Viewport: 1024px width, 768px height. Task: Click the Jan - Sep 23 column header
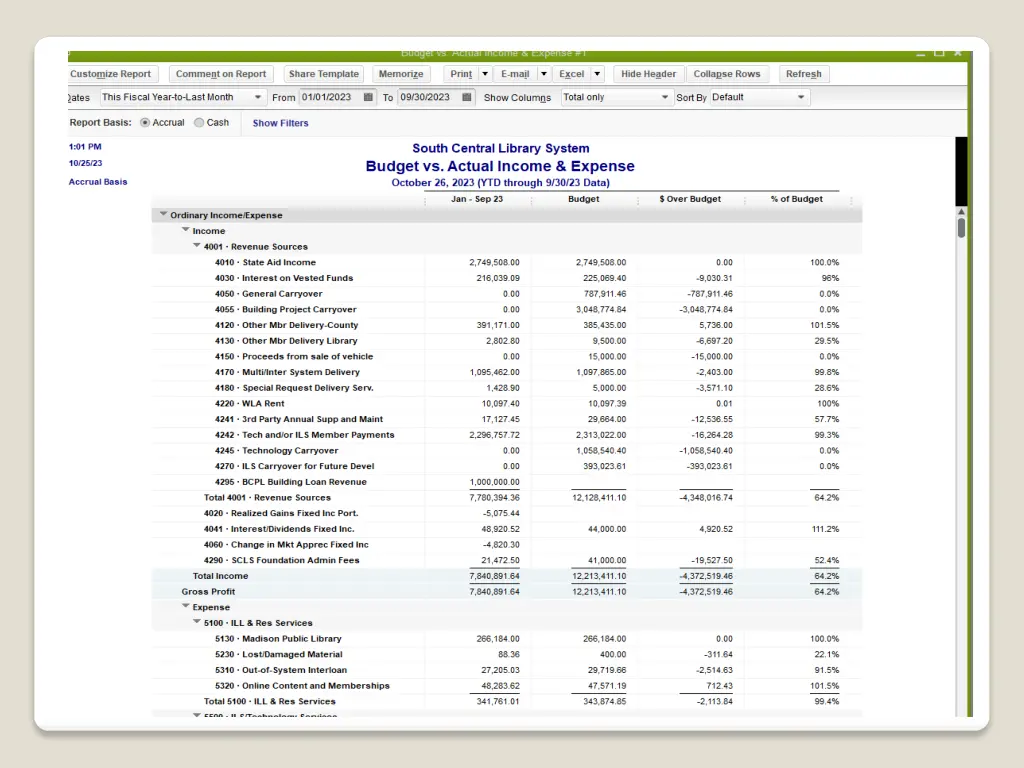[x=477, y=199]
